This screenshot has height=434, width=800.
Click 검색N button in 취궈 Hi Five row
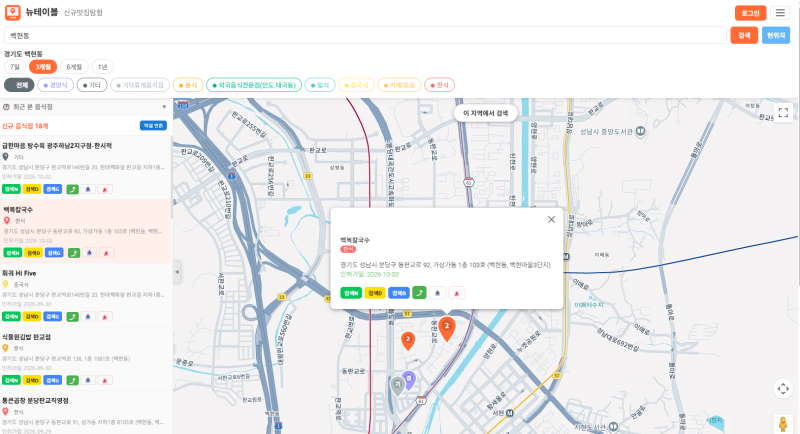[x=11, y=317]
